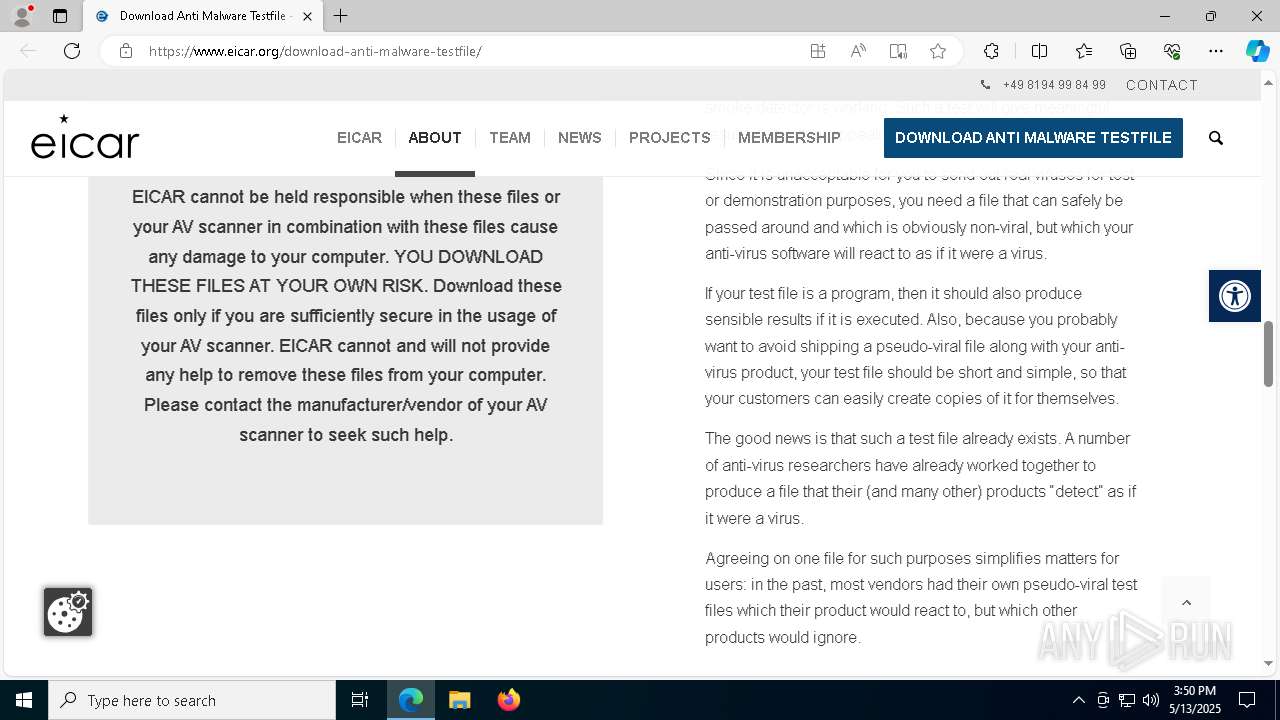Click DOWNLOAD ANTI MALWARE TESTFILE button
Image resolution: width=1280 pixels, height=720 pixels.
(1033, 138)
